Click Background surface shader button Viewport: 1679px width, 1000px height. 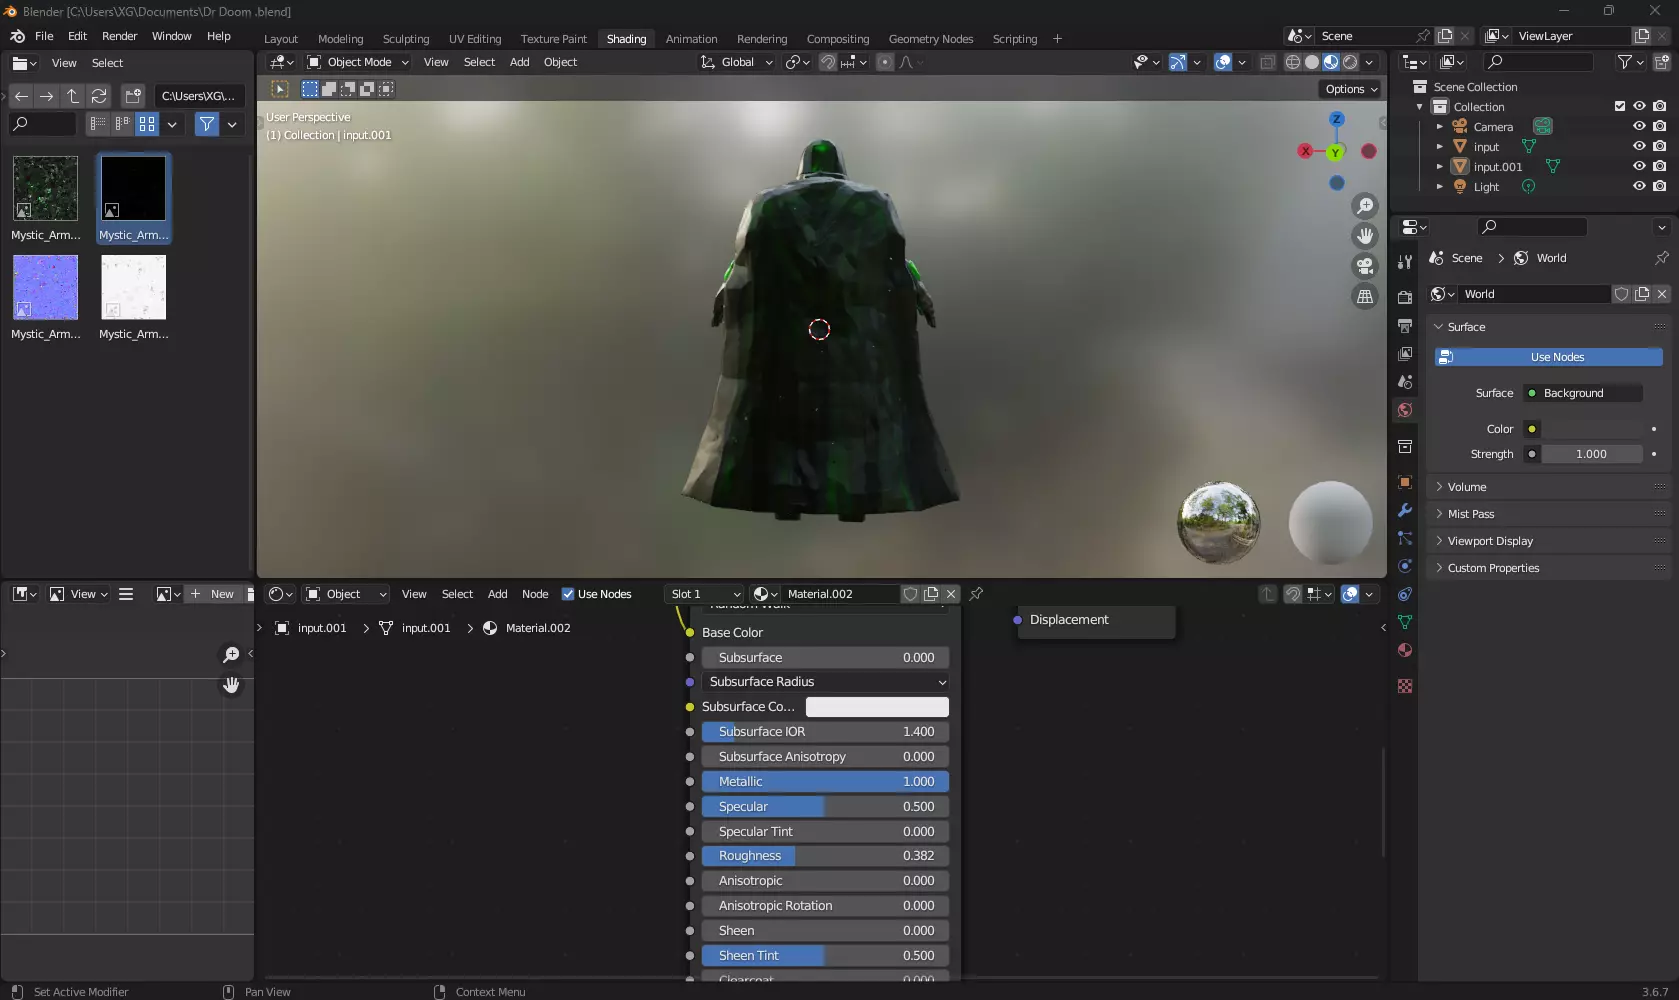1582,393
